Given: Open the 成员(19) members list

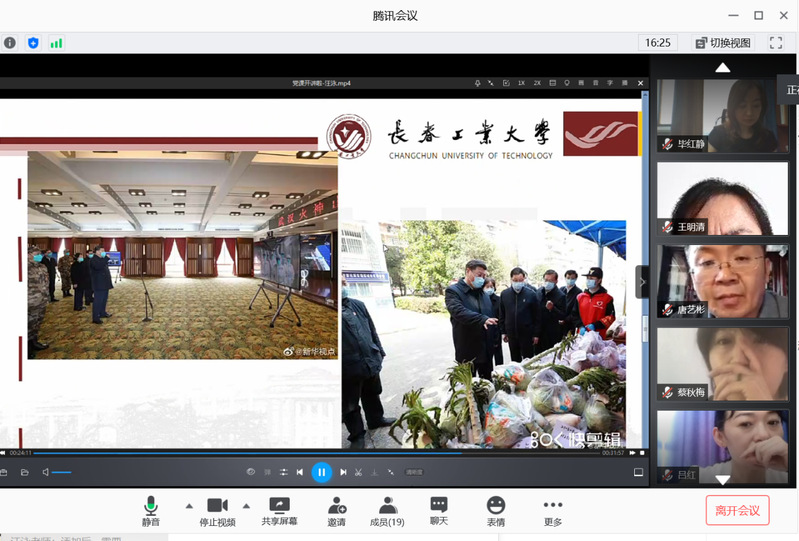Looking at the screenshot, I should tap(387, 511).
